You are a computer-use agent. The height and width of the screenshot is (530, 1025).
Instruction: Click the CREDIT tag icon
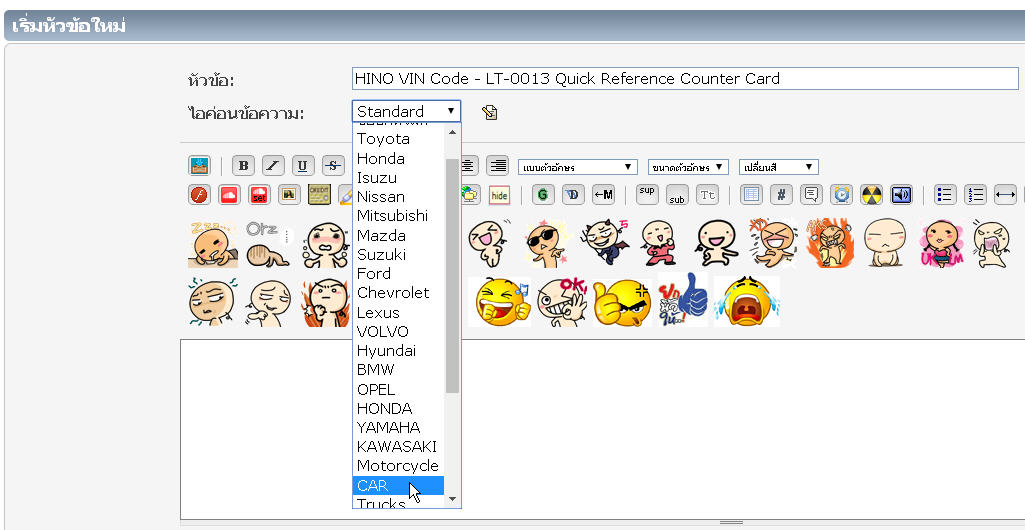319,195
